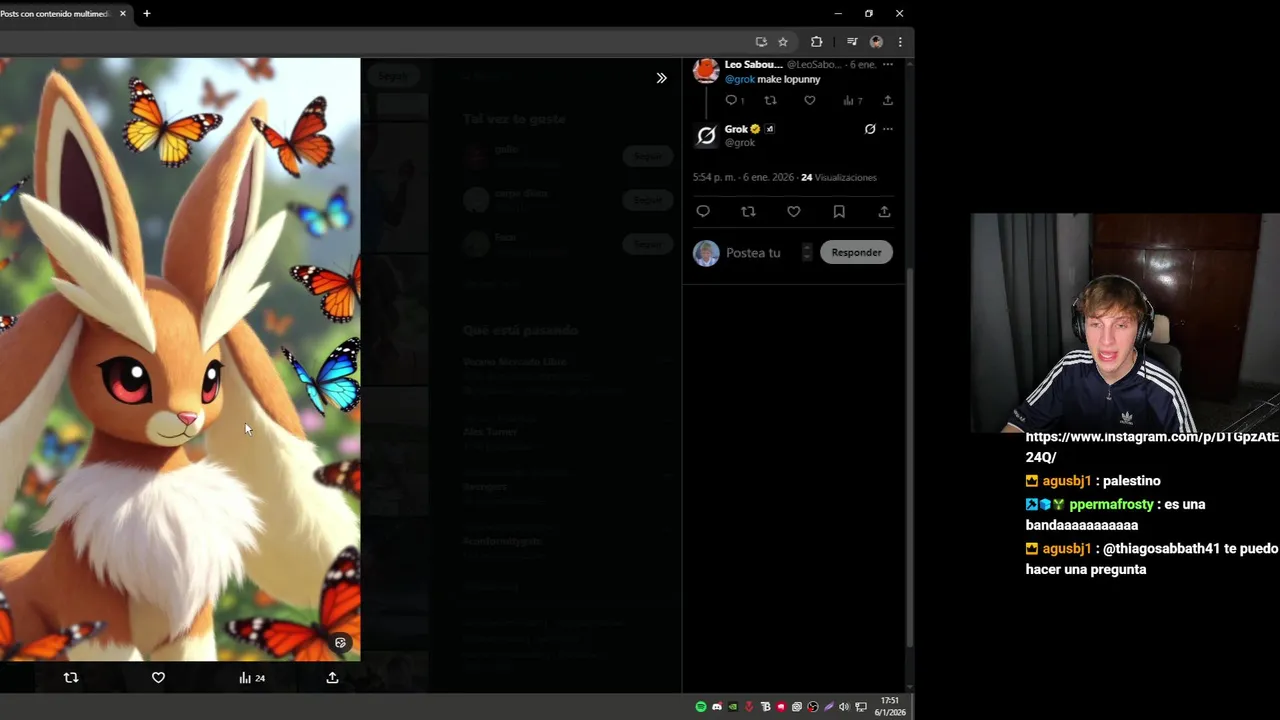
Task: Share the image using bottom share icon
Action: [332, 677]
